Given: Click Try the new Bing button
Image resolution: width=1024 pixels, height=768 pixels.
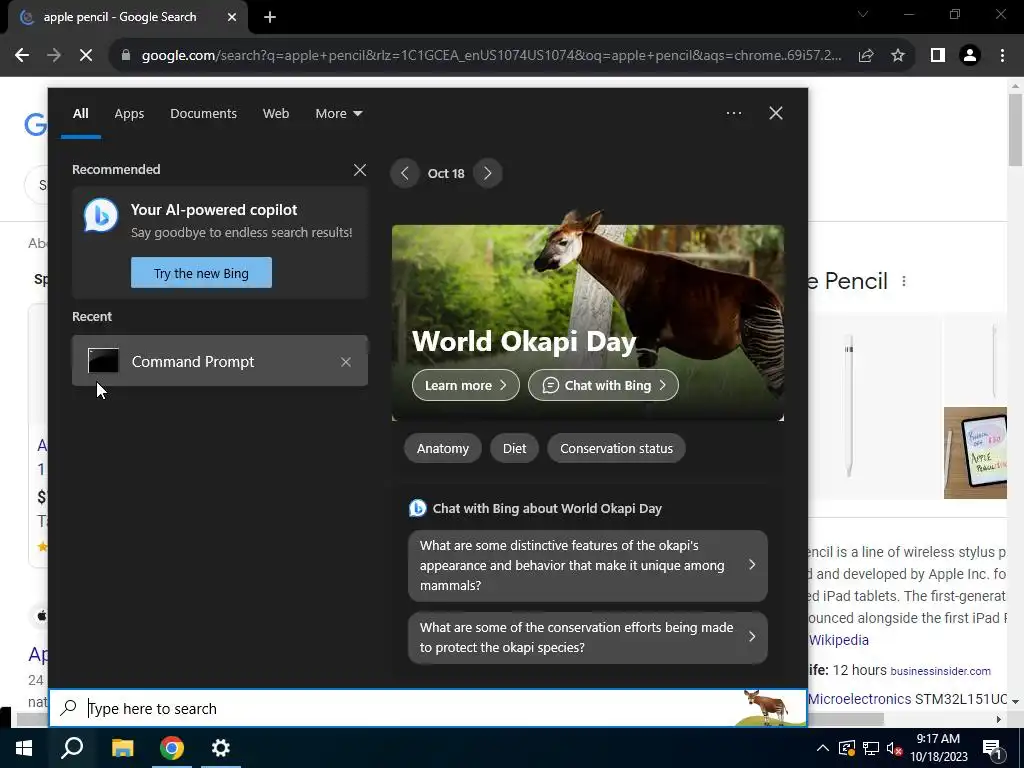Looking at the screenshot, I should coord(201,272).
